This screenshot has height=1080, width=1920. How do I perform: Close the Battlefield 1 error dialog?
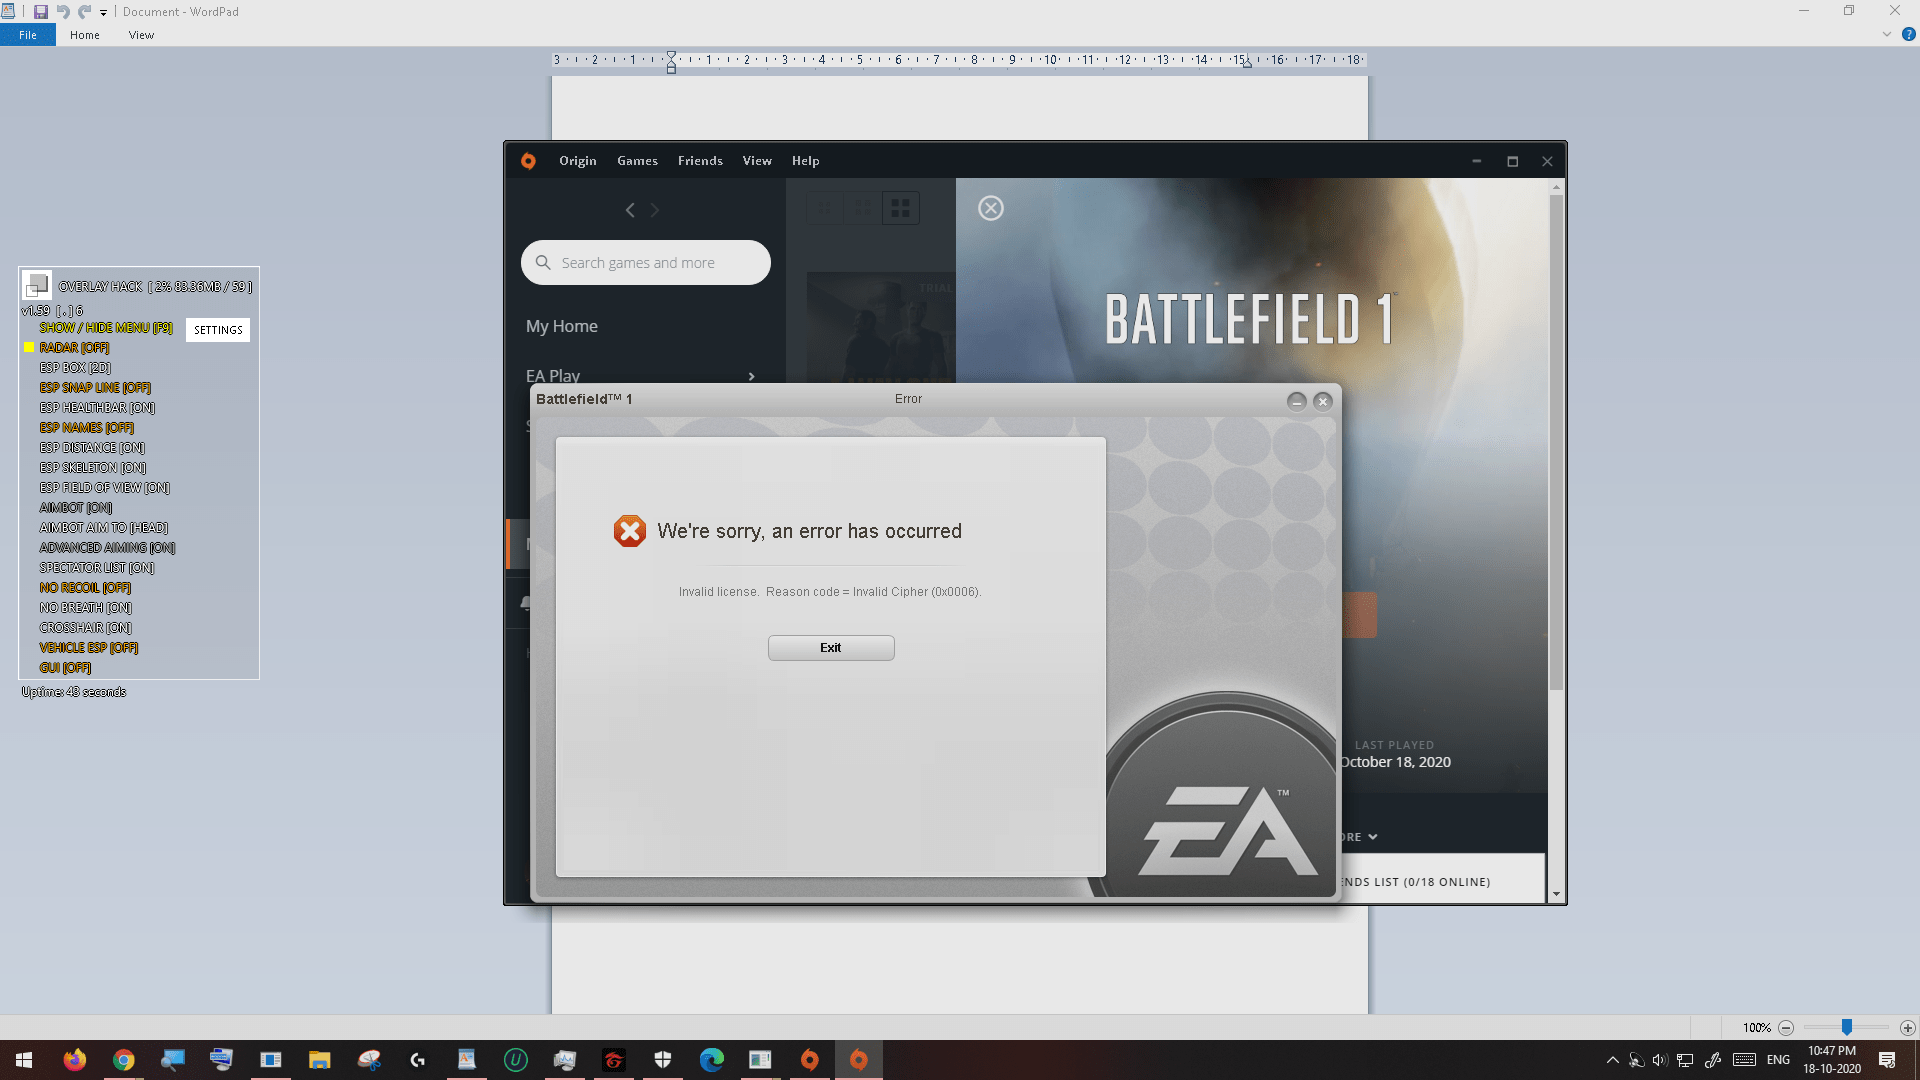pyautogui.click(x=1323, y=401)
